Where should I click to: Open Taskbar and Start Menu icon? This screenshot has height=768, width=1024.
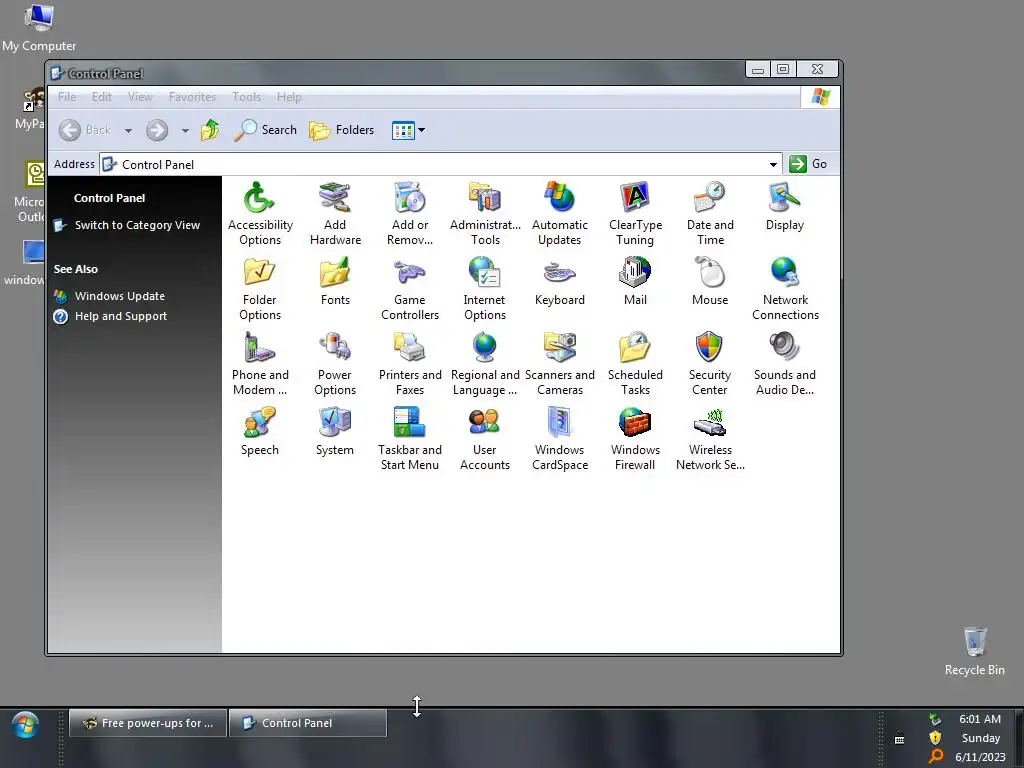(x=410, y=439)
